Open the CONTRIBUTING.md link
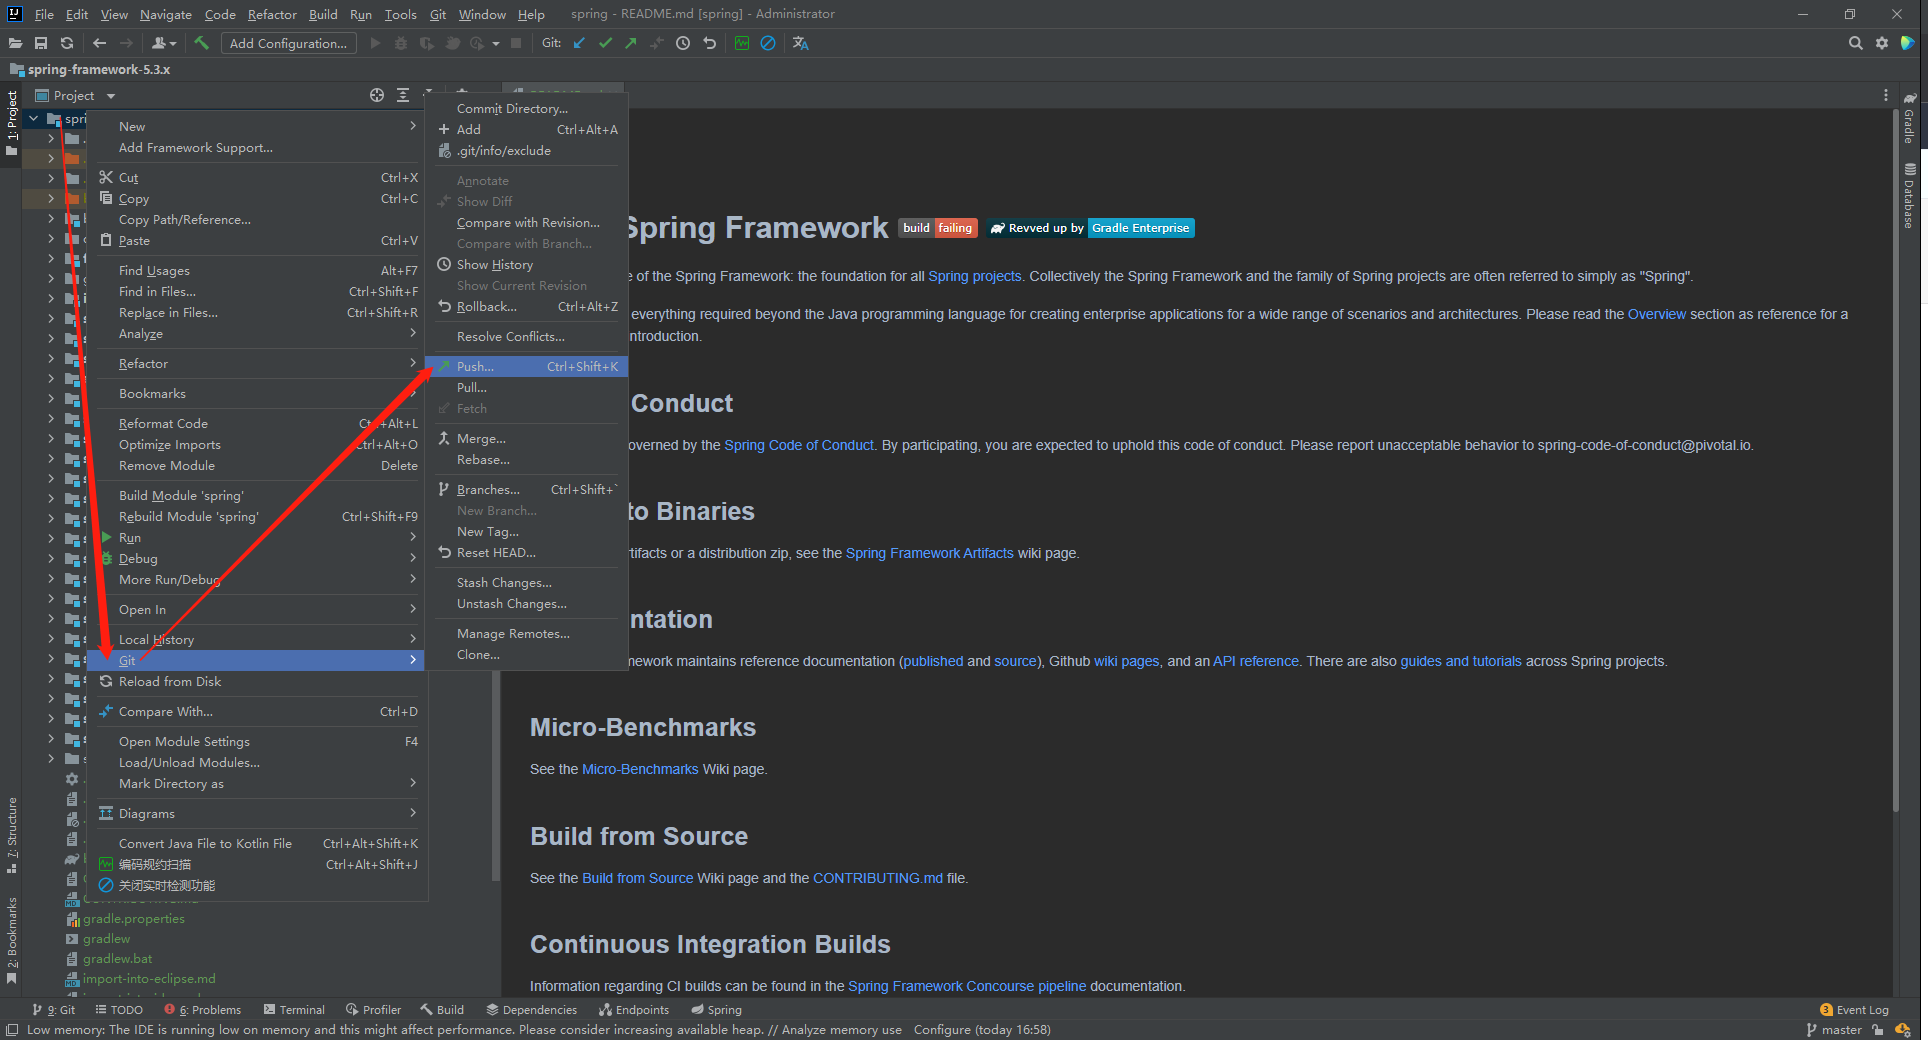Screen dimensions: 1928x1040 pos(877,878)
